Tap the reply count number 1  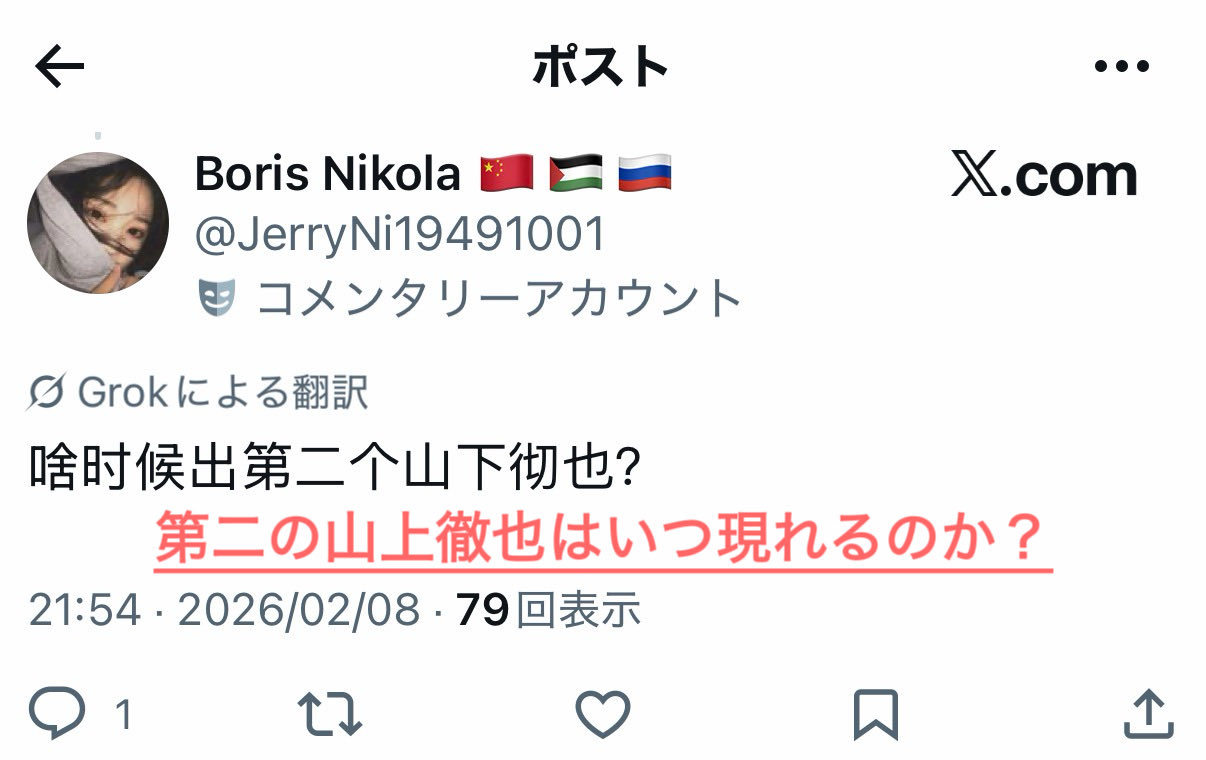[x=124, y=715]
